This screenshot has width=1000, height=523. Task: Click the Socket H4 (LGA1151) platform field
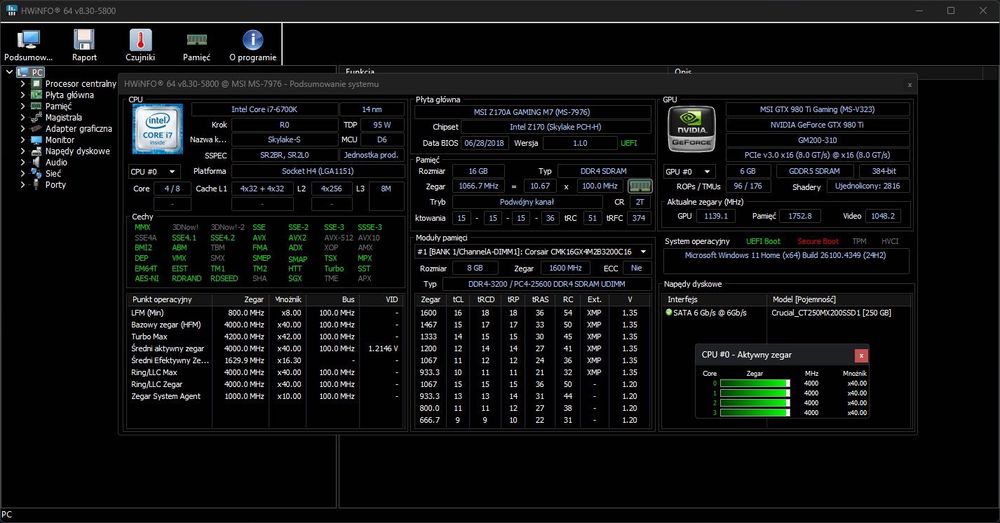point(317,171)
